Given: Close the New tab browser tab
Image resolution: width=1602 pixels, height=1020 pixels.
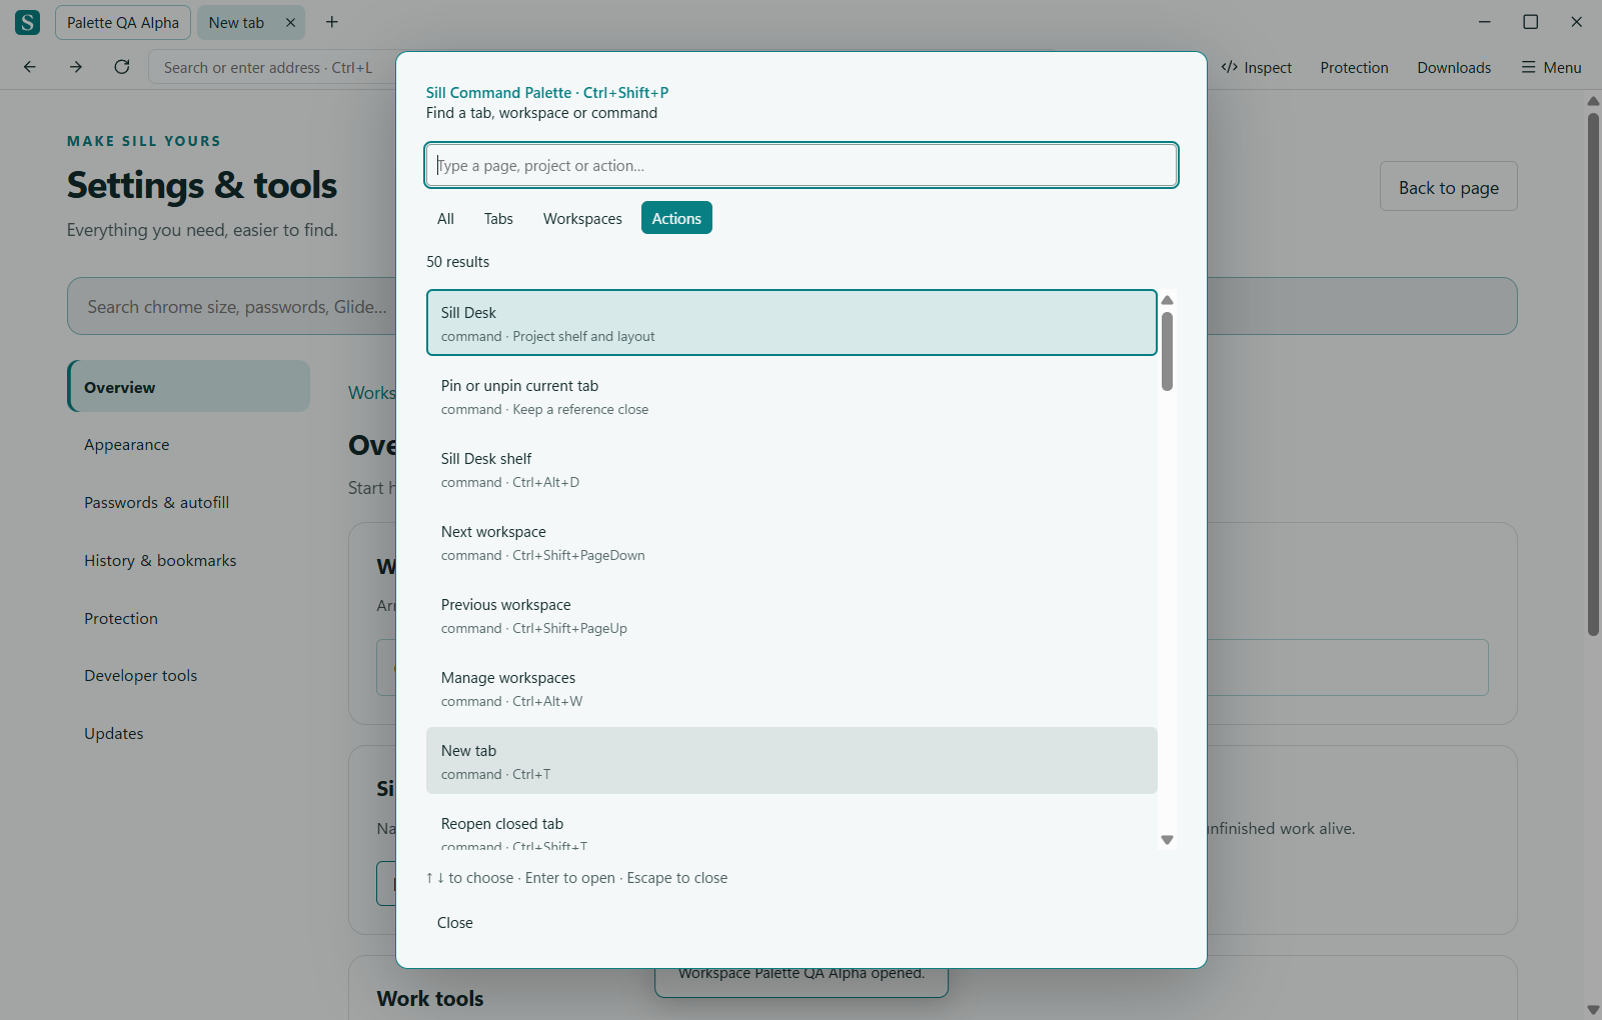Looking at the screenshot, I should point(290,22).
